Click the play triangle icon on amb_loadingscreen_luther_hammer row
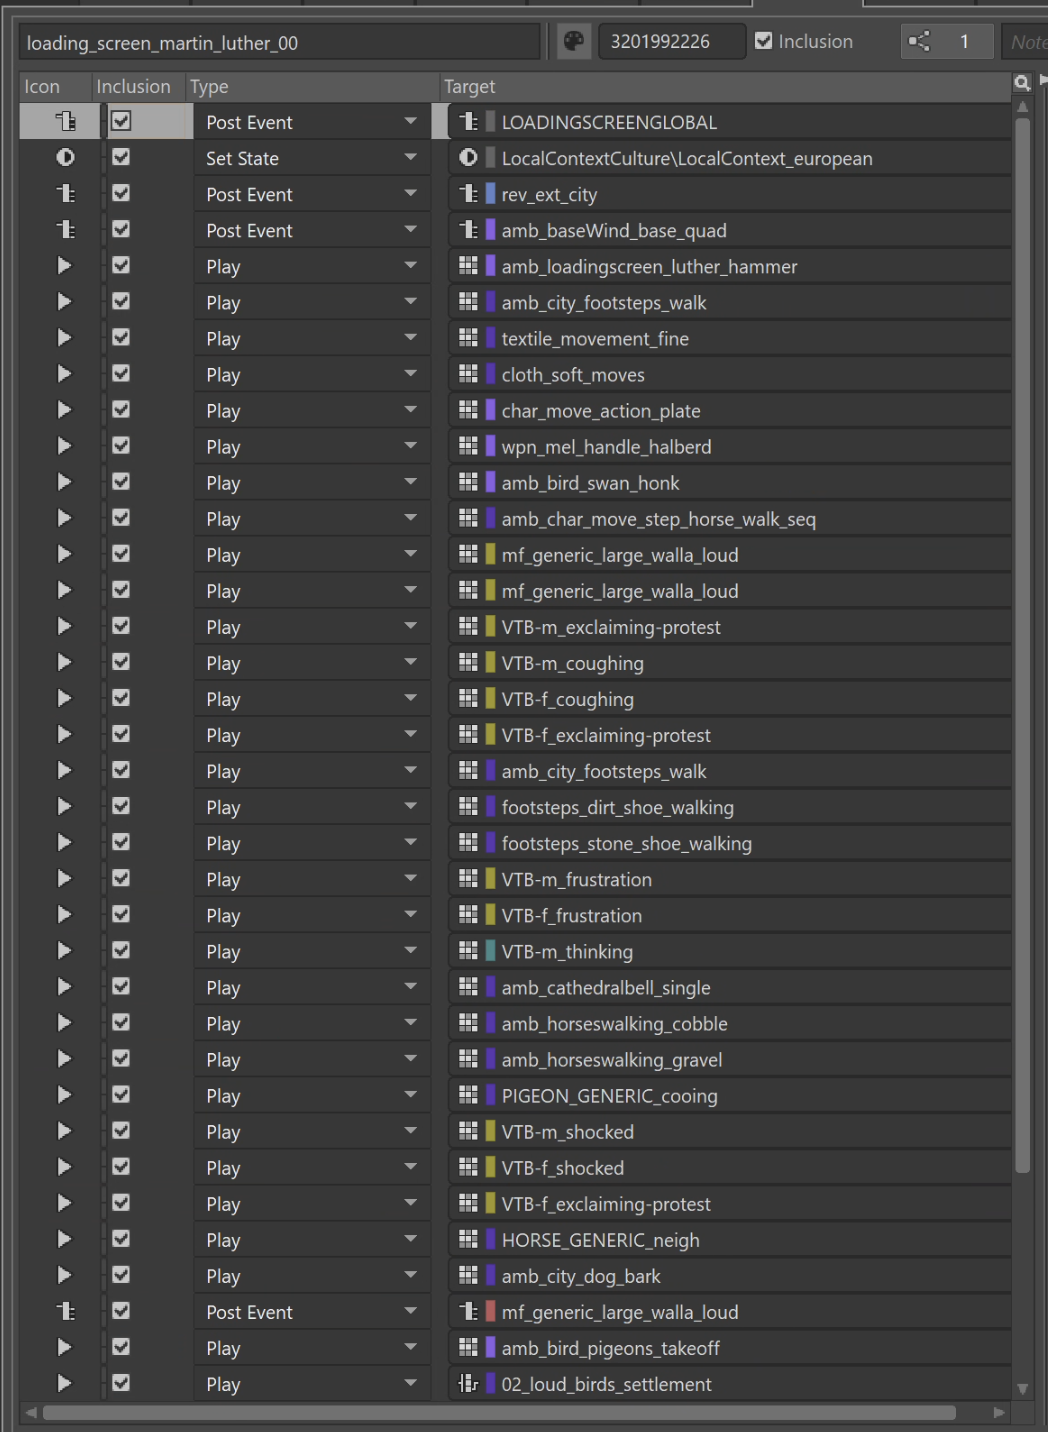The width and height of the screenshot is (1048, 1432). [x=63, y=265]
